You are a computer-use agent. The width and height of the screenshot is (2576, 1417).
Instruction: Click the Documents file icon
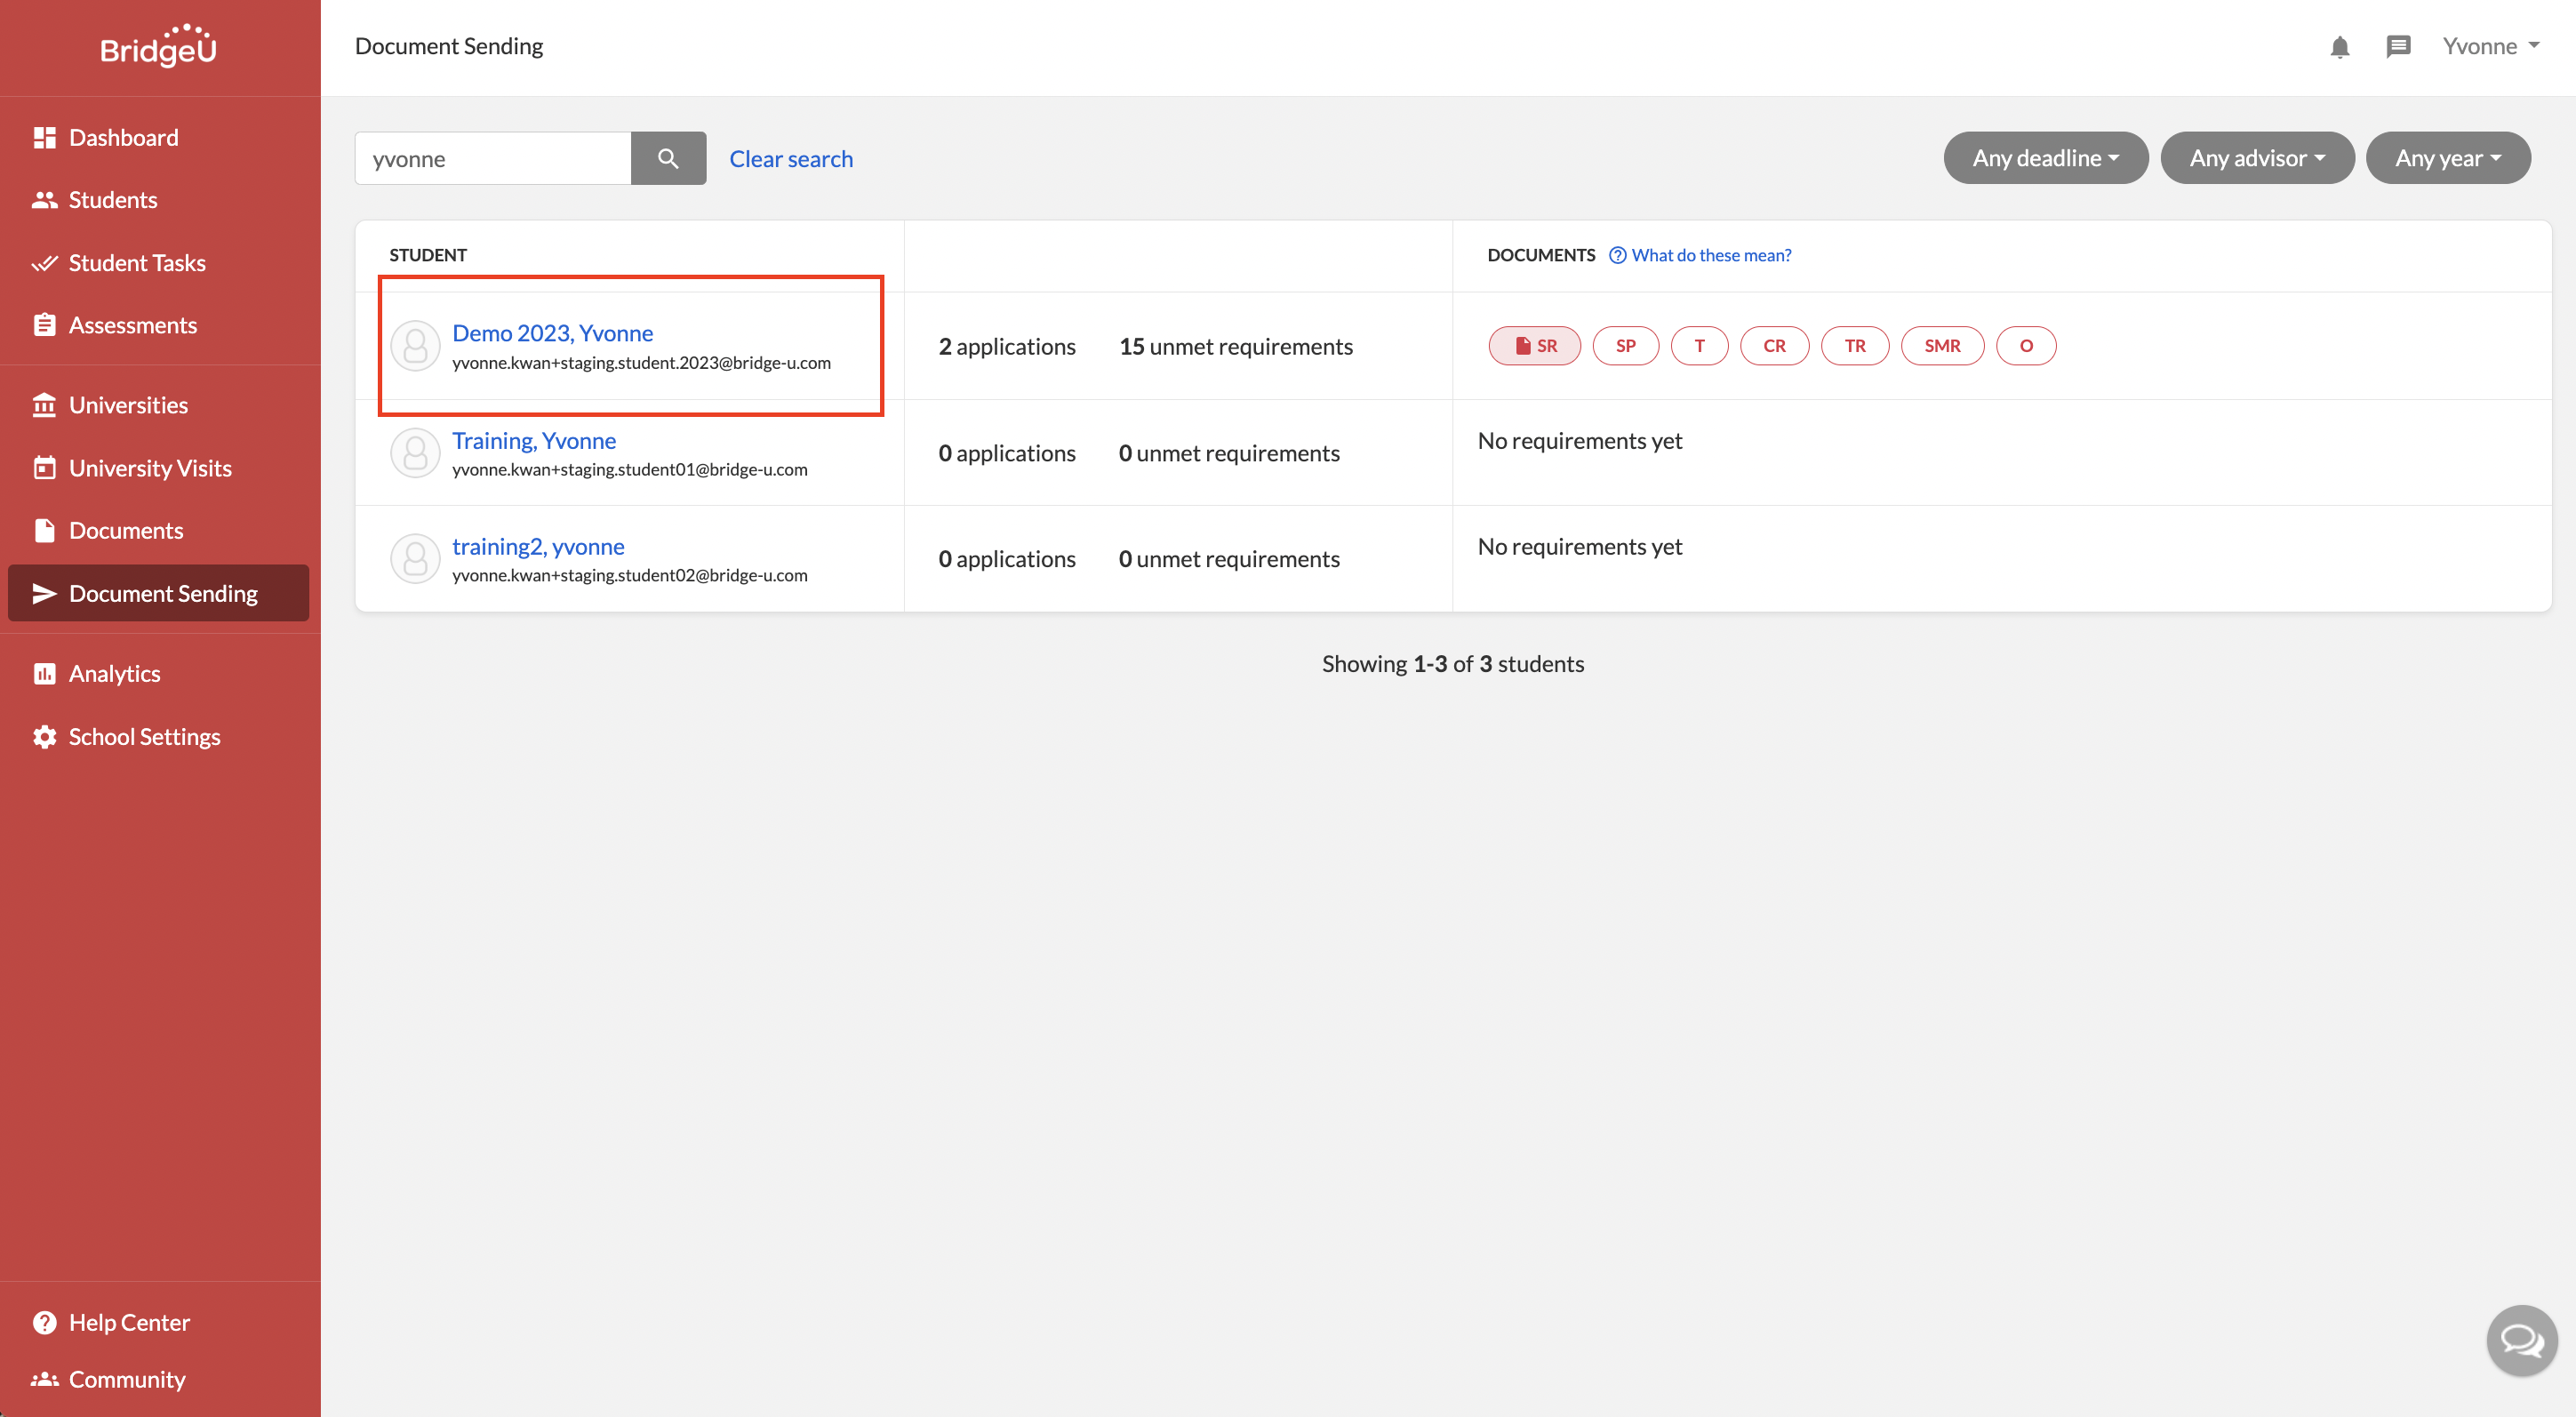[x=44, y=530]
